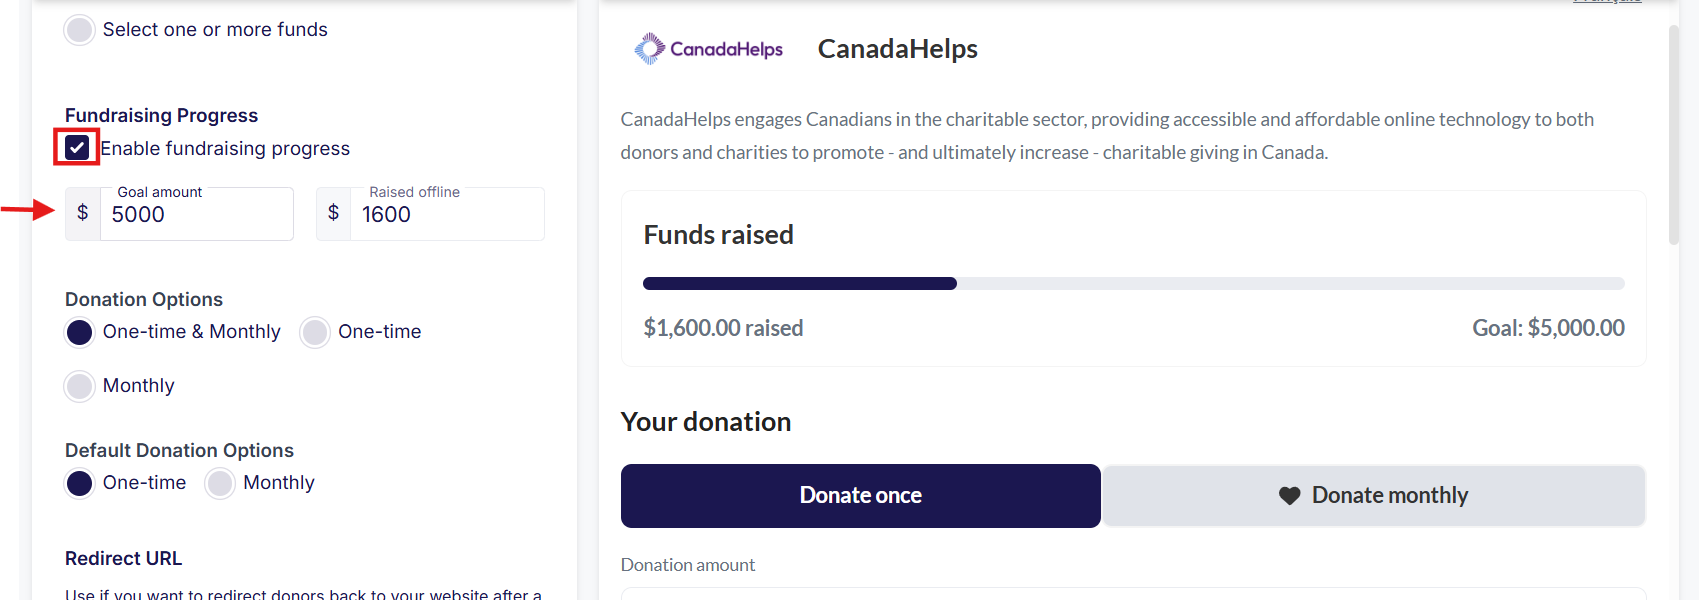Click the Goal amount input field
This screenshot has height=600, width=1699.
196,215
